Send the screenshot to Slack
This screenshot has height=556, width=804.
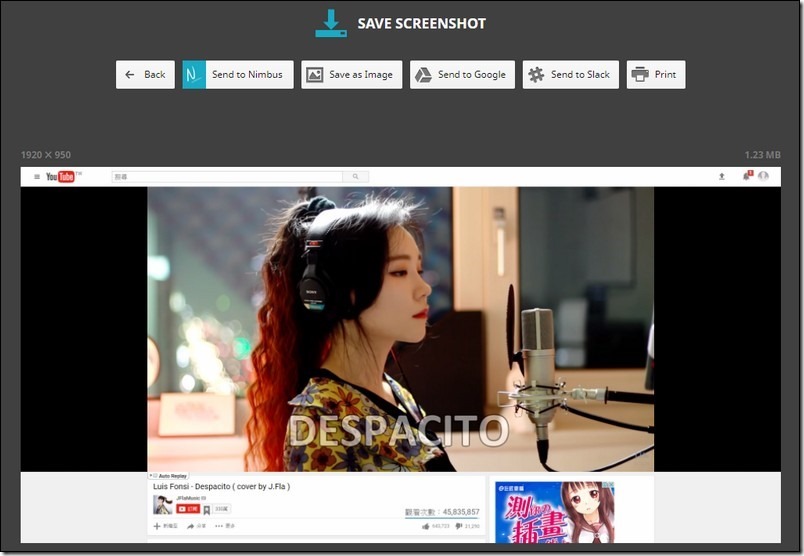click(x=571, y=74)
